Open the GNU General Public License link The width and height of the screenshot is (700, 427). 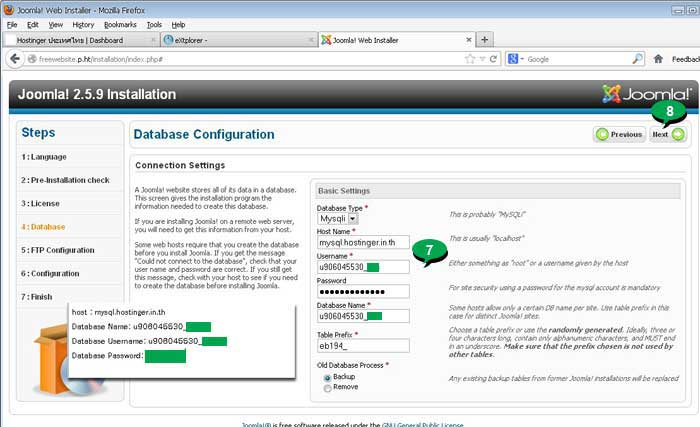(x=422, y=424)
